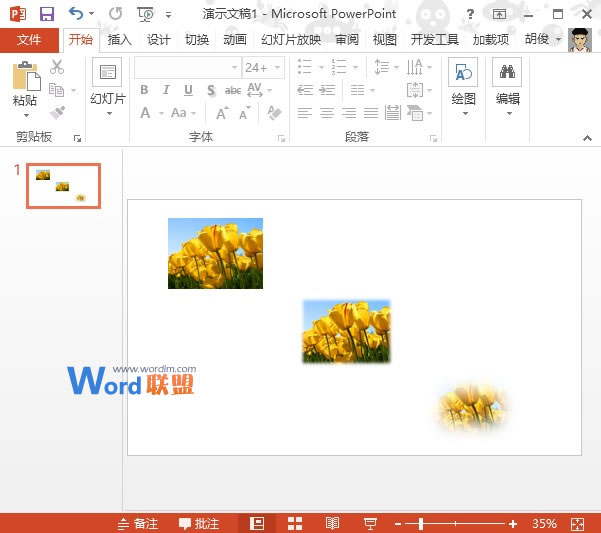The image size is (601, 533).
Task: Toggle Underline formatting
Action: 188,90
